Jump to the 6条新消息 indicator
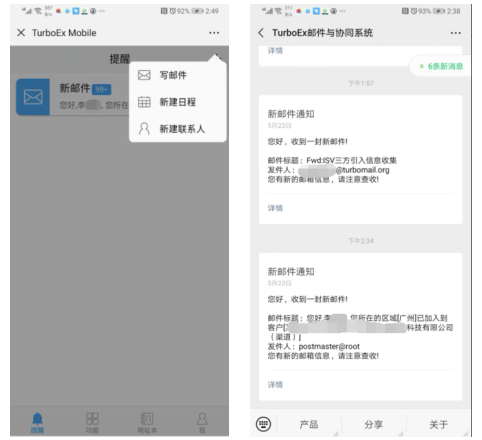 441,66
